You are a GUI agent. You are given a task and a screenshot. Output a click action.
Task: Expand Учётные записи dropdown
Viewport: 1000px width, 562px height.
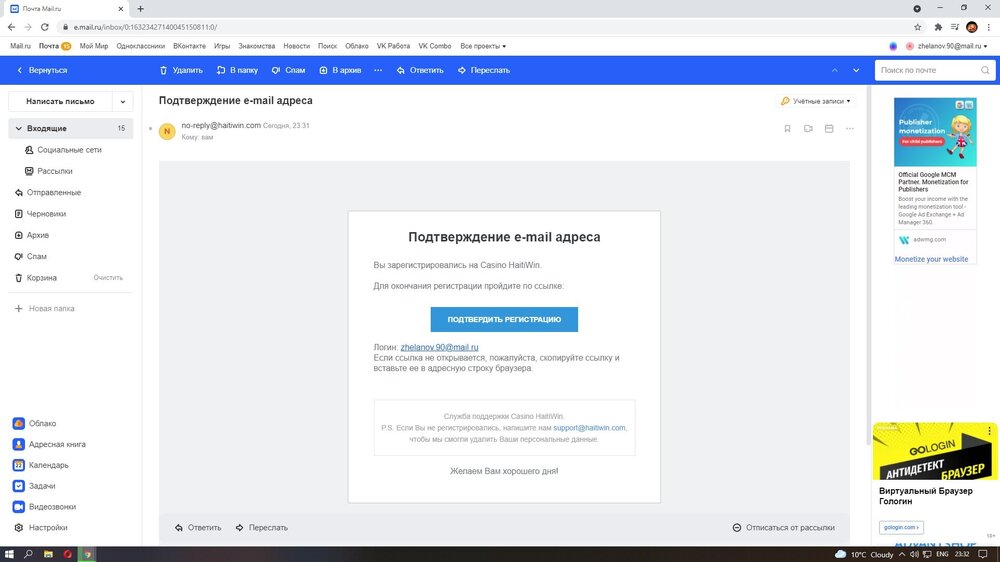click(x=816, y=101)
